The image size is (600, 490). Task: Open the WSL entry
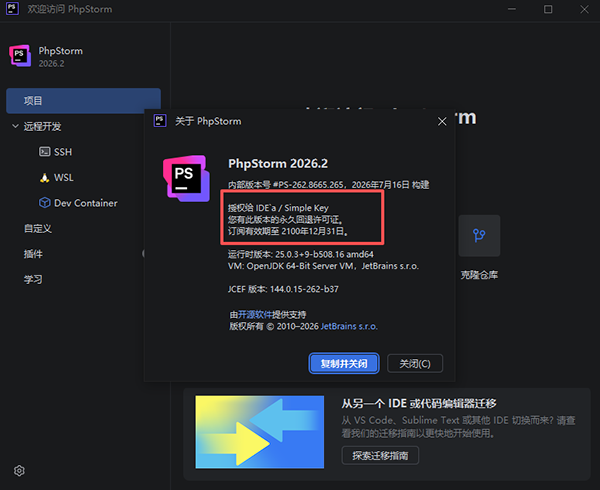[x=56, y=177]
